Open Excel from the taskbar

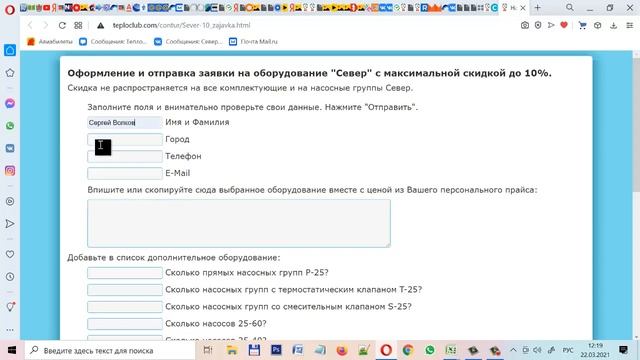pos(451,350)
